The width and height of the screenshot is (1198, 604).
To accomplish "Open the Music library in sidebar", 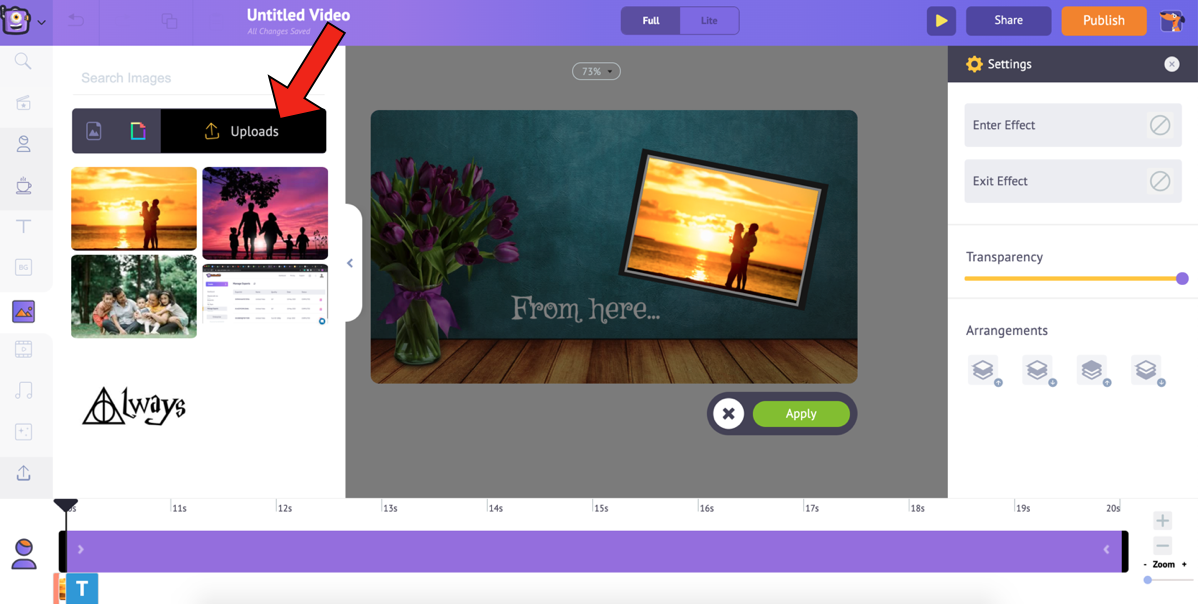I will [23, 390].
